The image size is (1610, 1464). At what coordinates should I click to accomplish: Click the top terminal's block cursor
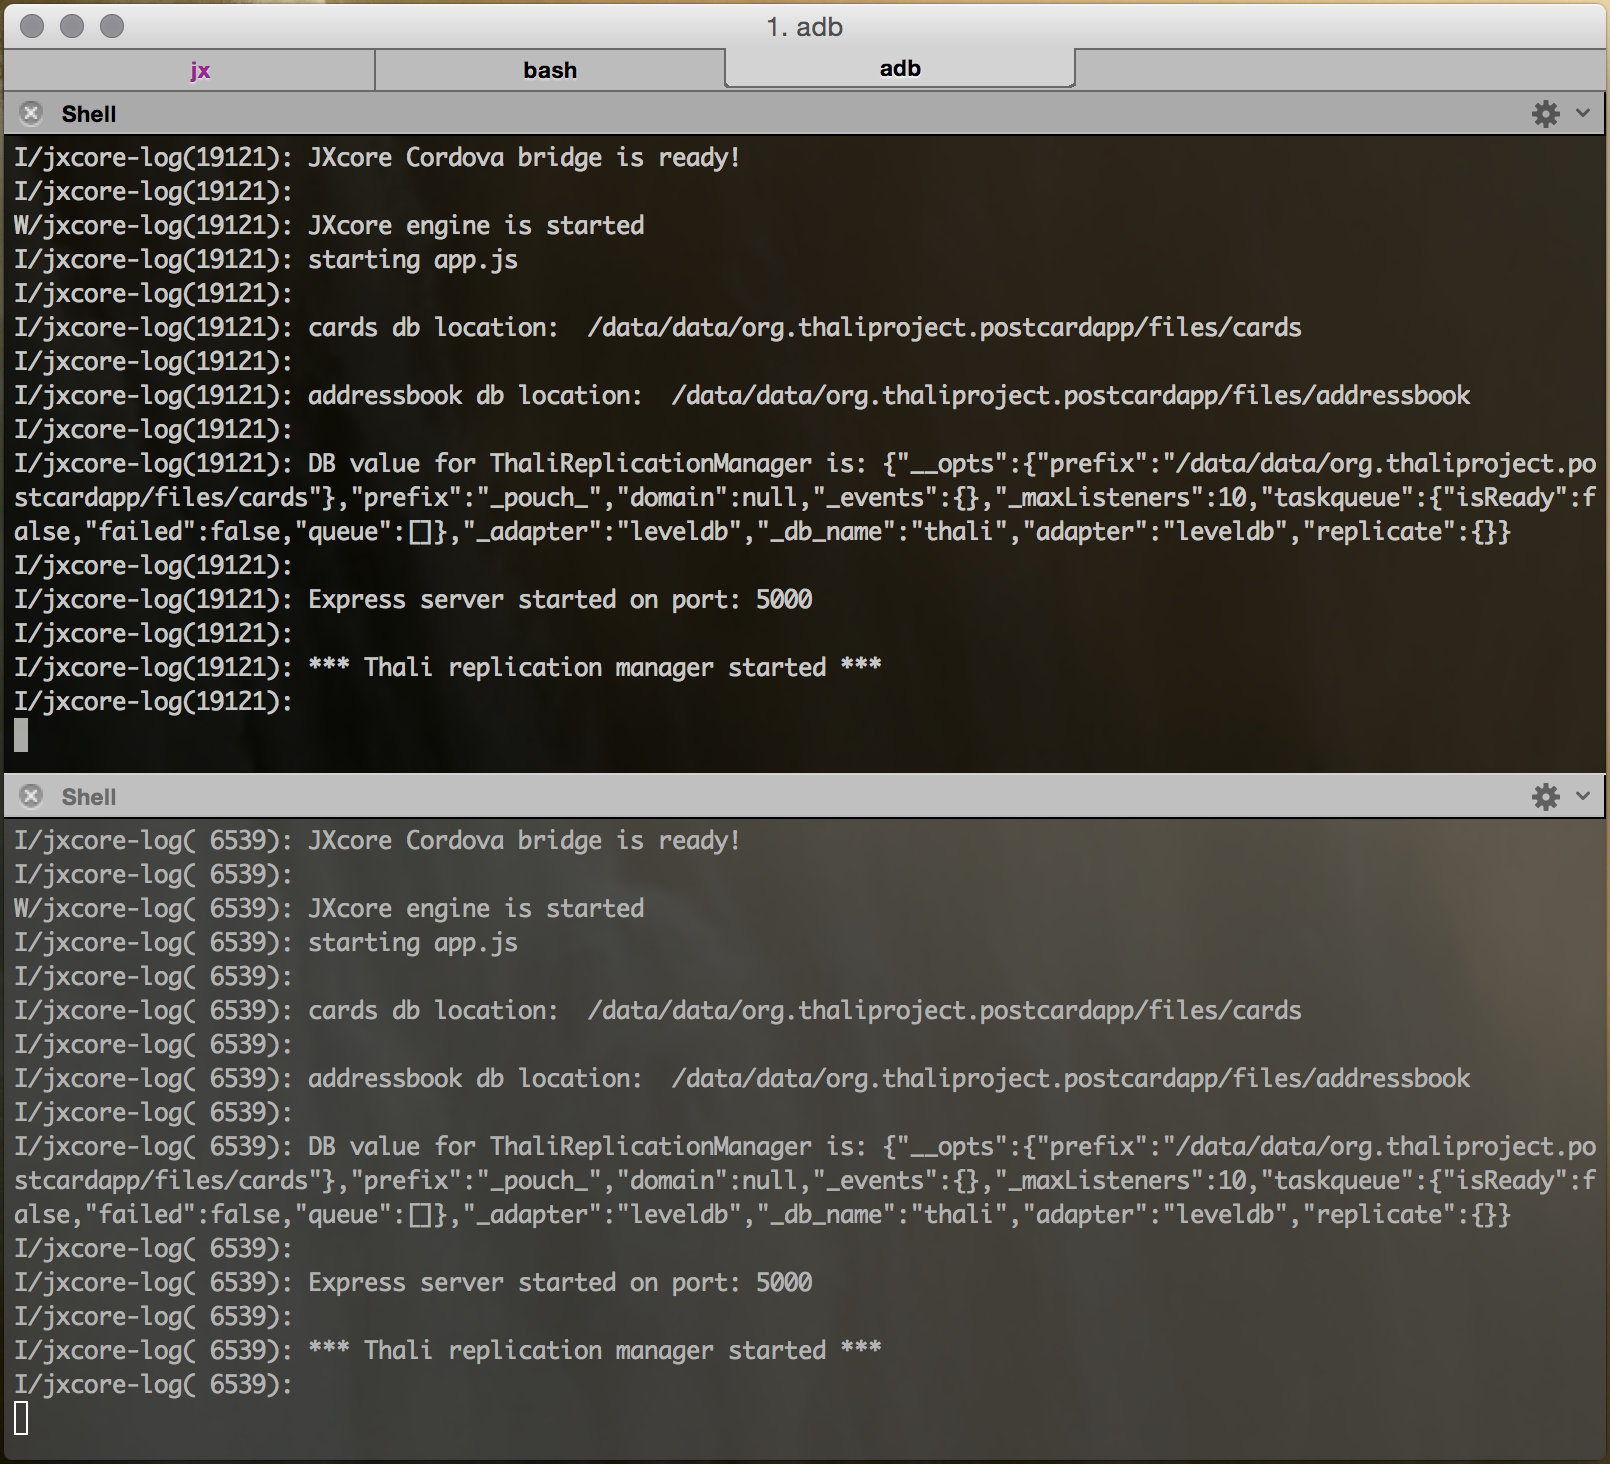pos(21,735)
